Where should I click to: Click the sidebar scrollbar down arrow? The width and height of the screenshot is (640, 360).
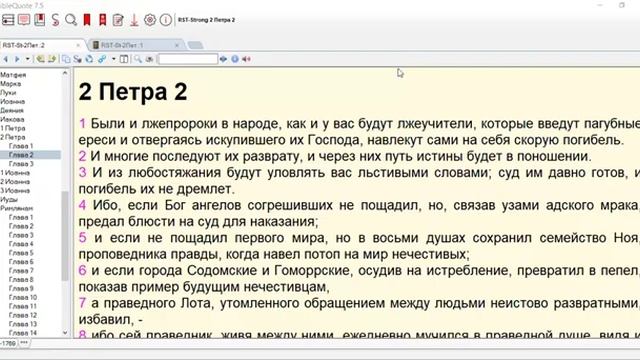[65, 333]
